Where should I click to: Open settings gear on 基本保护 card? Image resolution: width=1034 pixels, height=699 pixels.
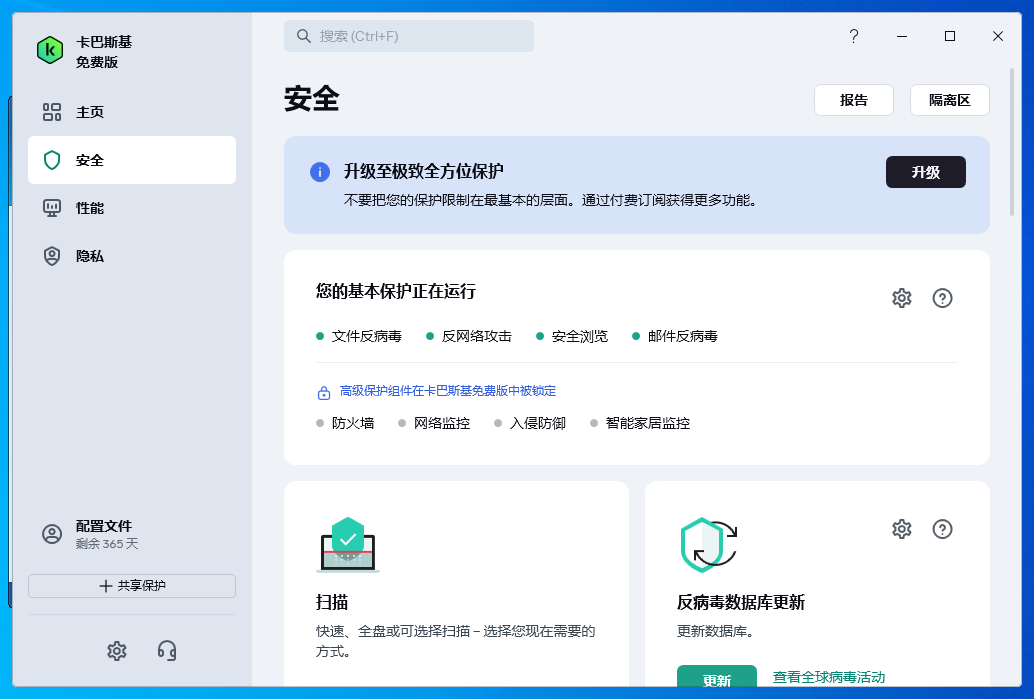(x=901, y=297)
